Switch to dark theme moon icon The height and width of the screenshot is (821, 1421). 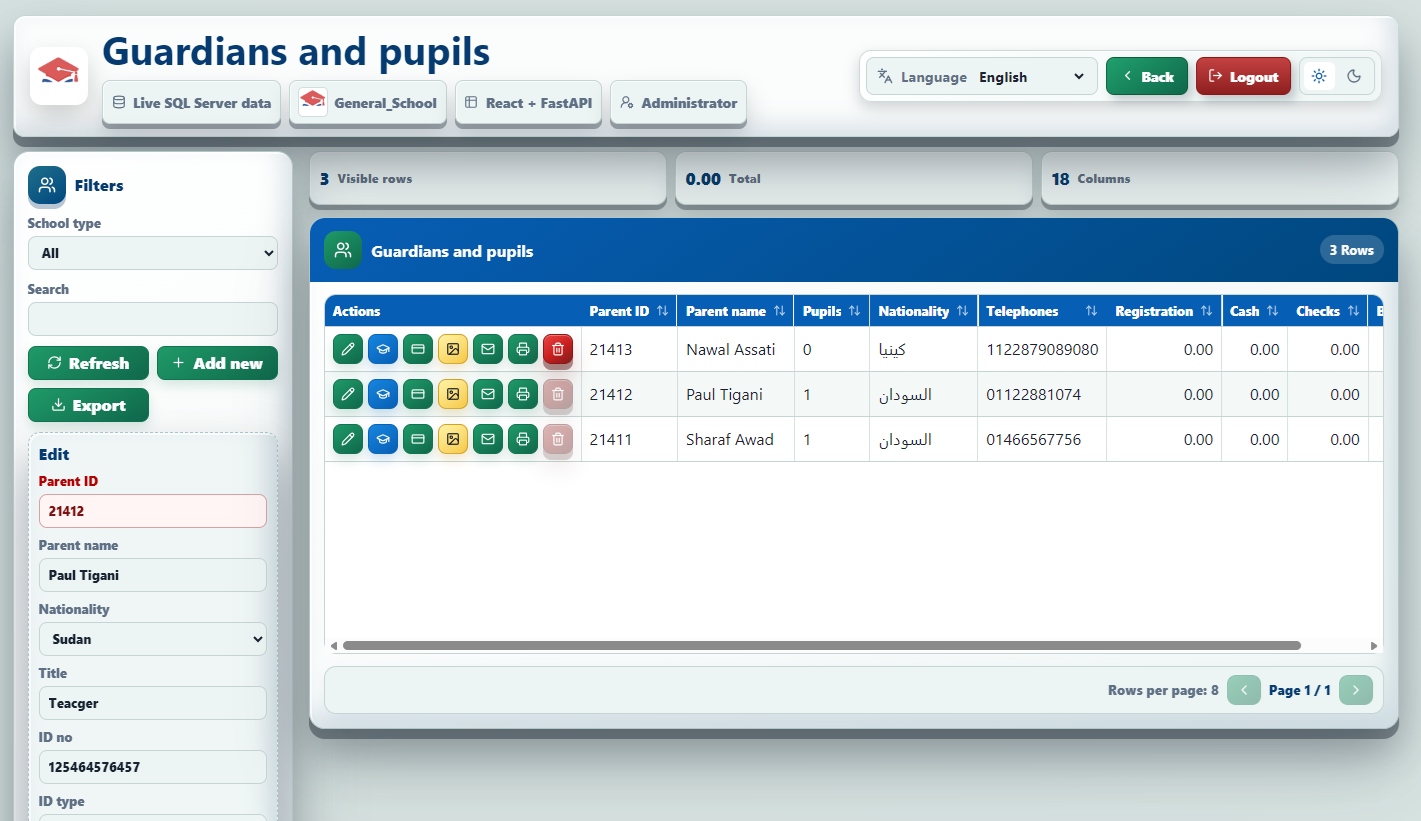tap(1355, 76)
